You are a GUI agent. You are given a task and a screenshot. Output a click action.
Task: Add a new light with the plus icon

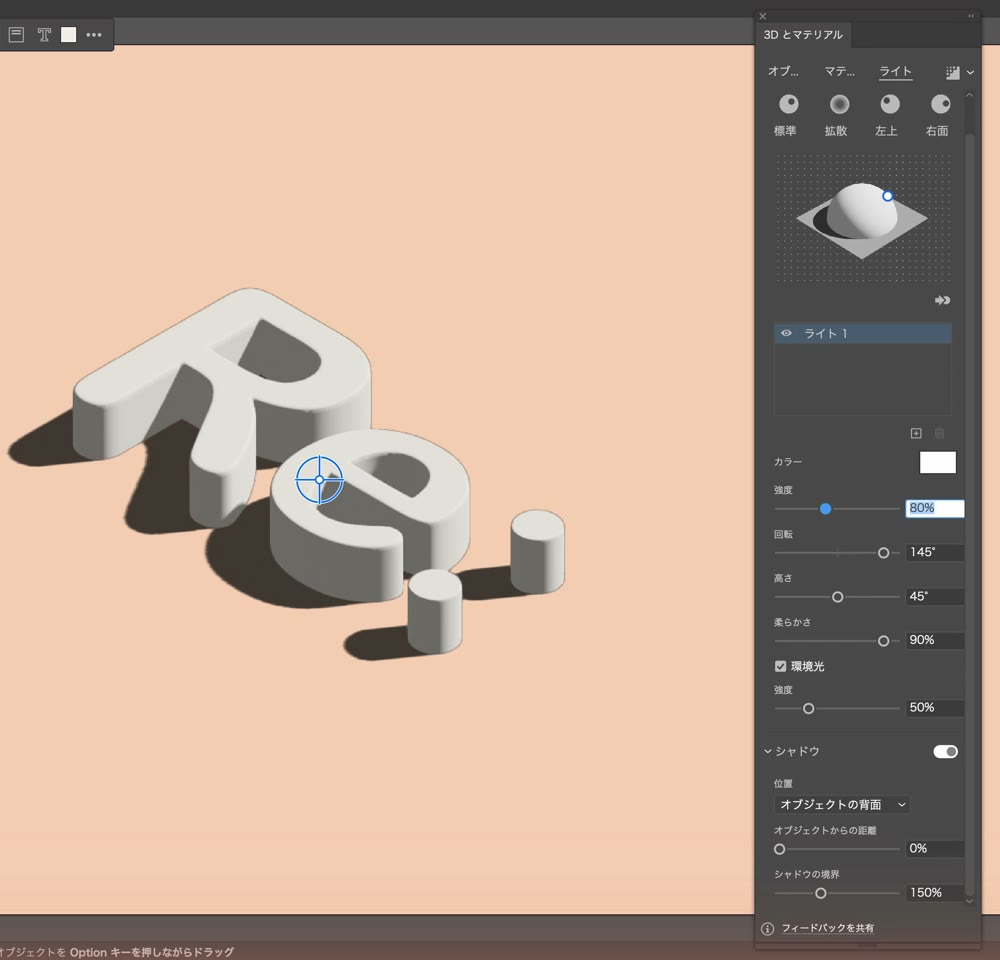point(916,434)
